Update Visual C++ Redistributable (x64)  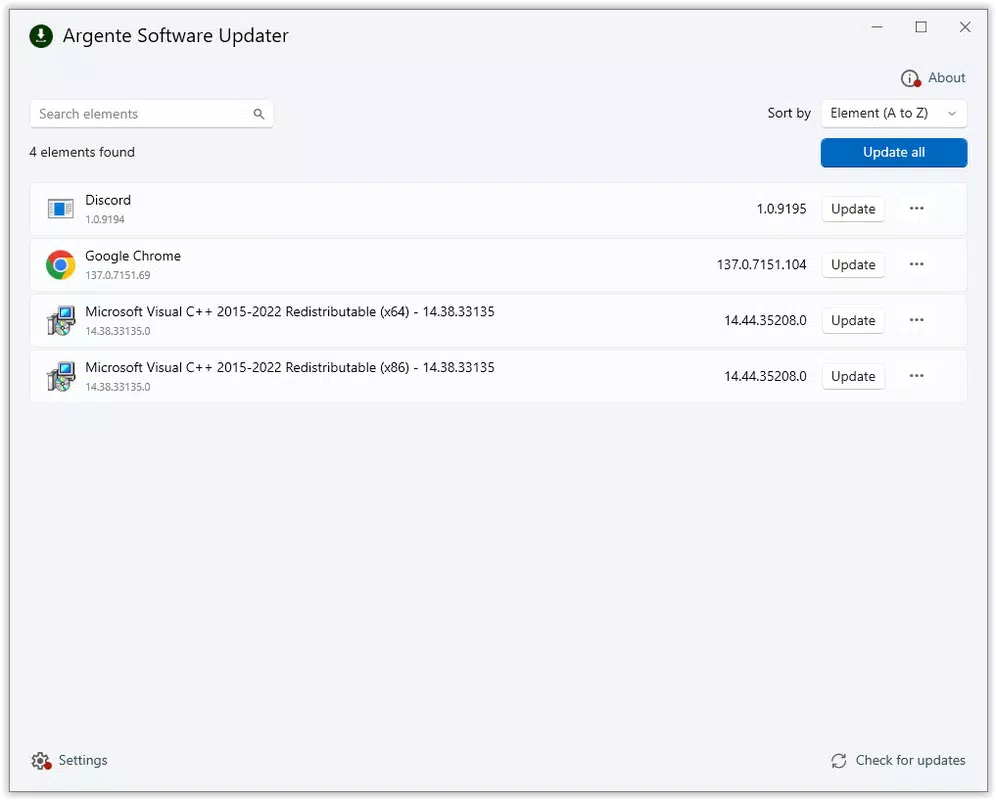(x=853, y=321)
